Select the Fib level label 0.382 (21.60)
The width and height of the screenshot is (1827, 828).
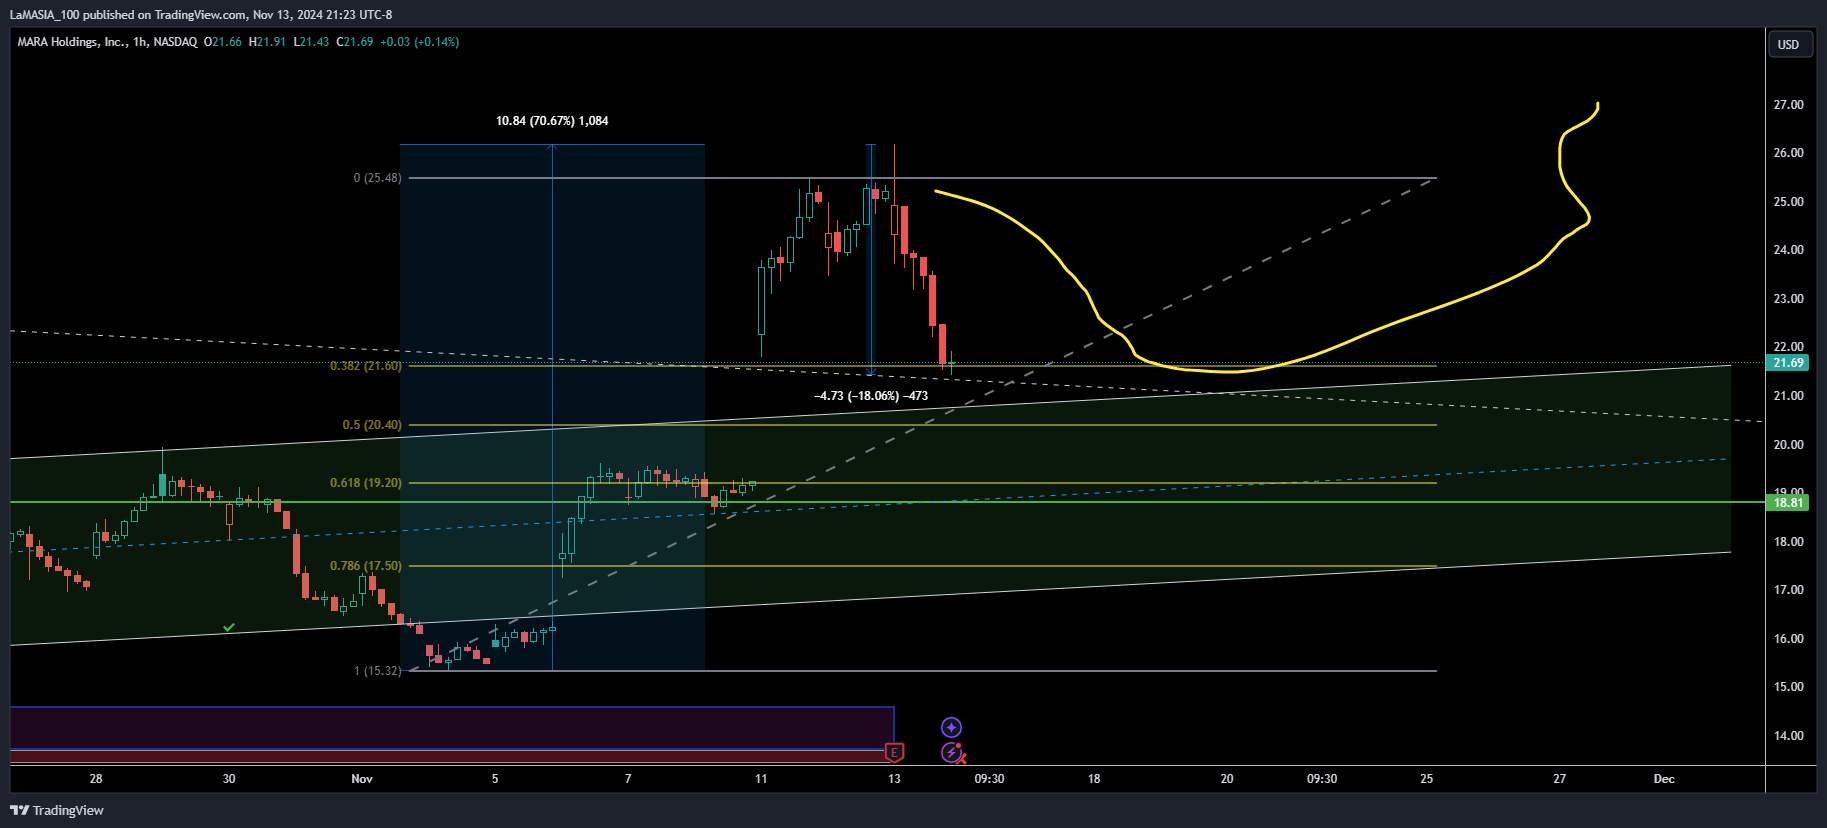366,366
